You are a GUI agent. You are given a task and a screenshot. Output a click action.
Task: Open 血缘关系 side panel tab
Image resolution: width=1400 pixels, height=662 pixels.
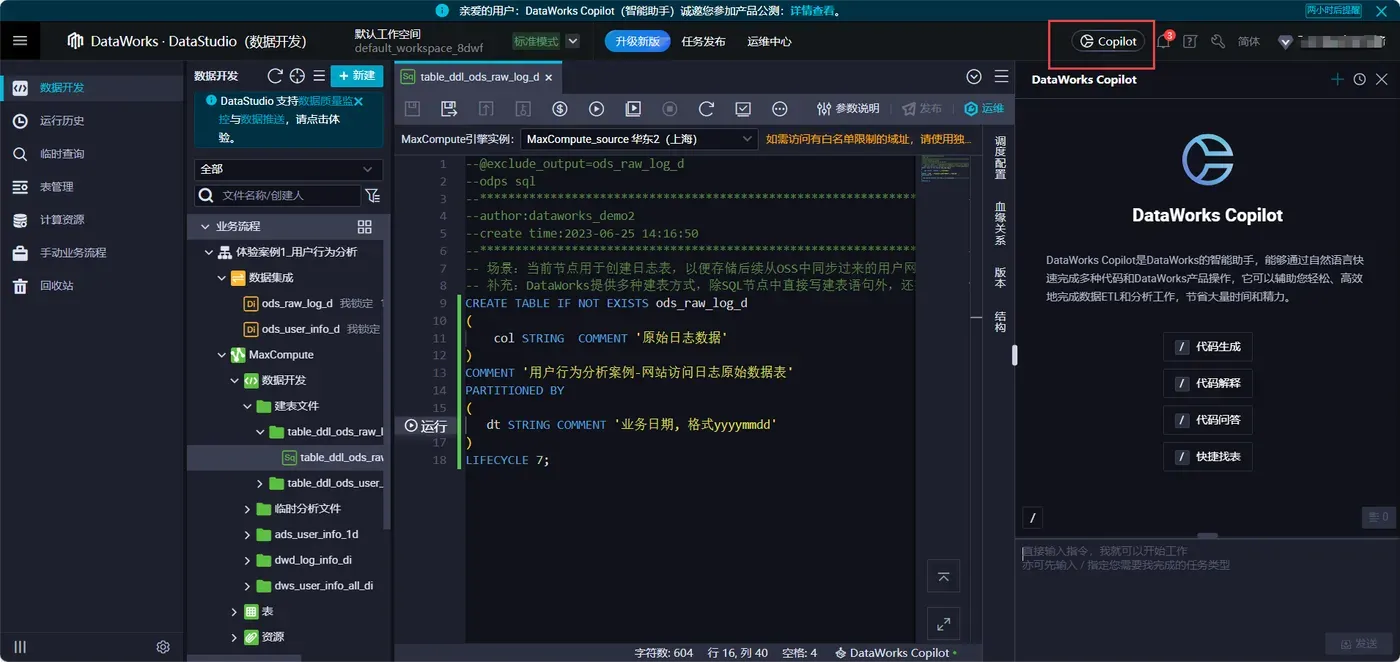click(1000, 224)
